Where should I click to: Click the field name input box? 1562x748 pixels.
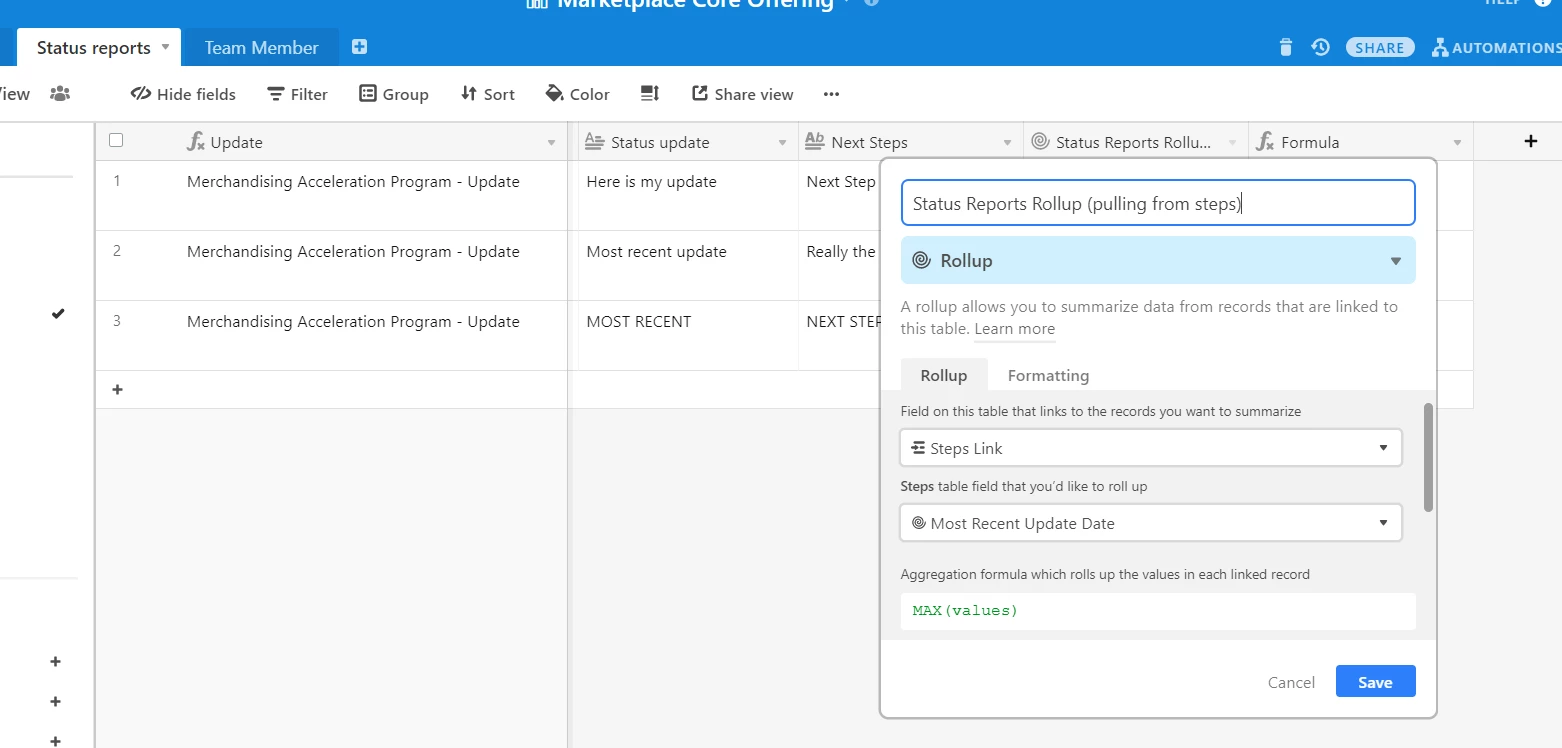pyautogui.click(x=1158, y=203)
